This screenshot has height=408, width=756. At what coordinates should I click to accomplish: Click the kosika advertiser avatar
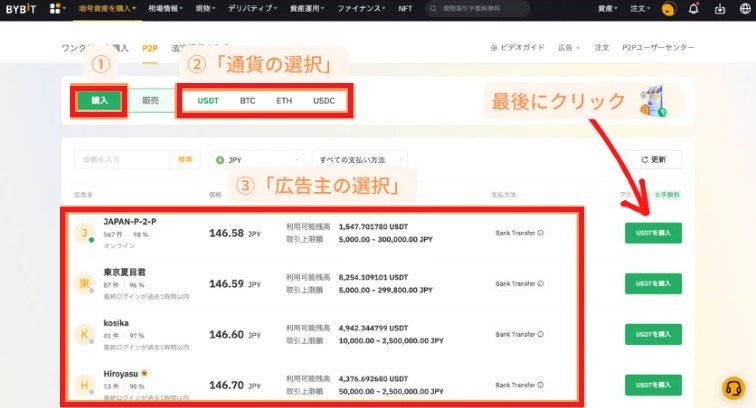click(x=84, y=334)
